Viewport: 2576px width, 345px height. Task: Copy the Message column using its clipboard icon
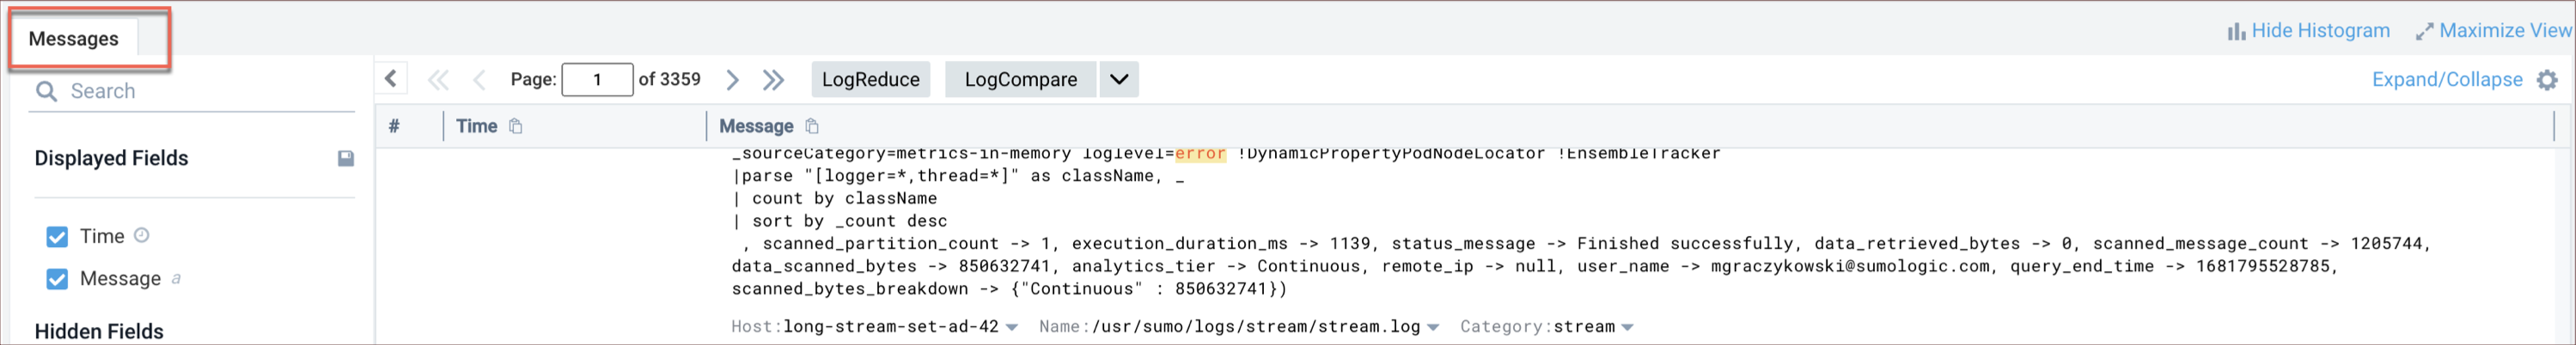click(x=812, y=126)
